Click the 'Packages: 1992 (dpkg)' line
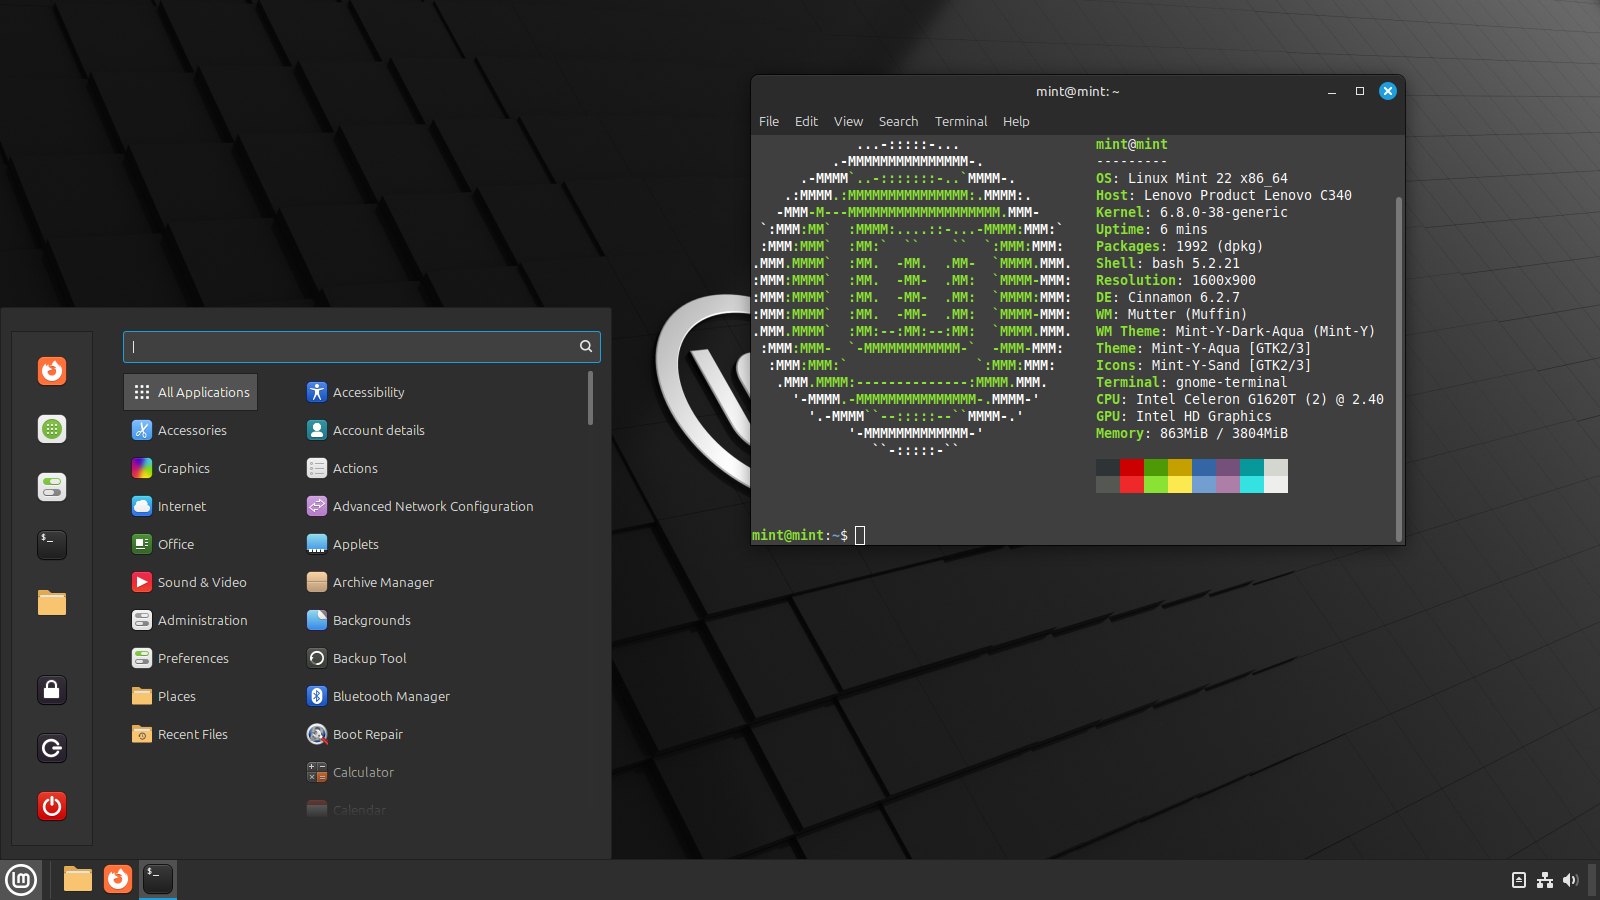Screen dimensions: 1600x900 click(1180, 247)
